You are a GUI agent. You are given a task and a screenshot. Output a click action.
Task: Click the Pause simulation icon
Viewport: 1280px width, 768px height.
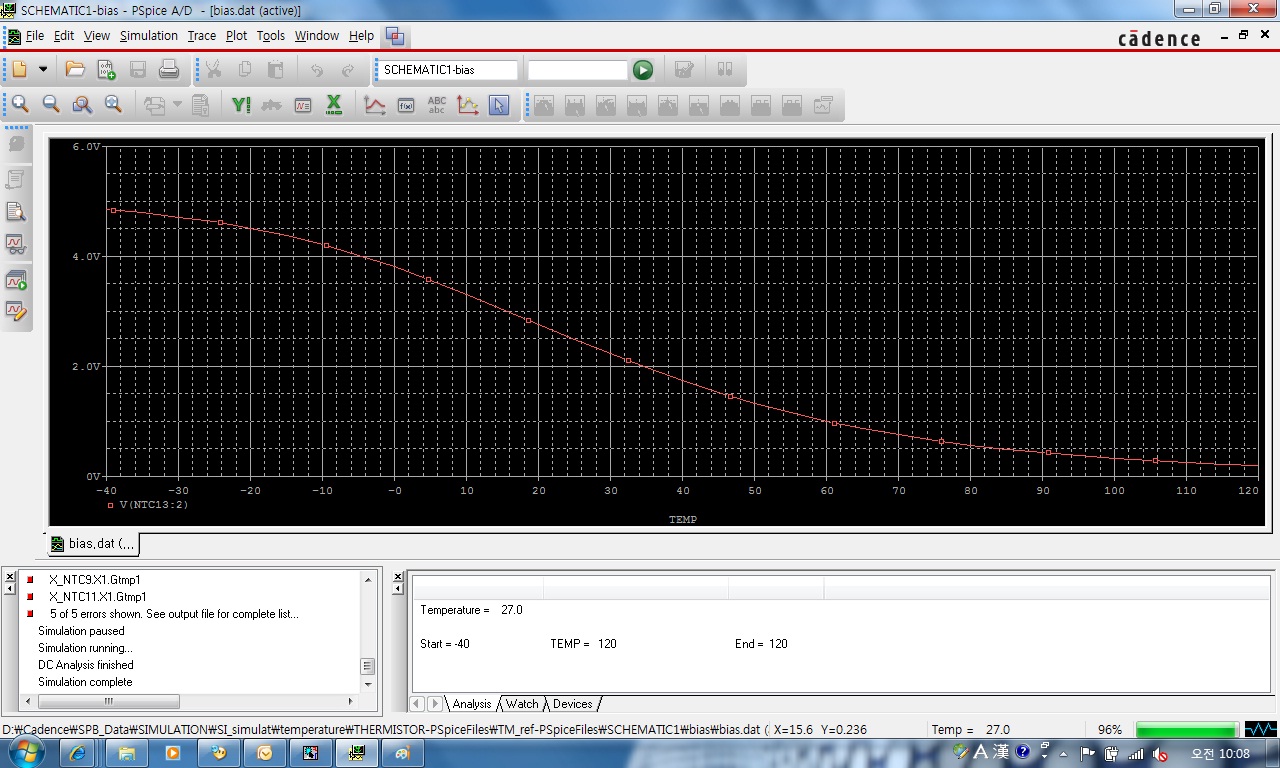click(726, 70)
